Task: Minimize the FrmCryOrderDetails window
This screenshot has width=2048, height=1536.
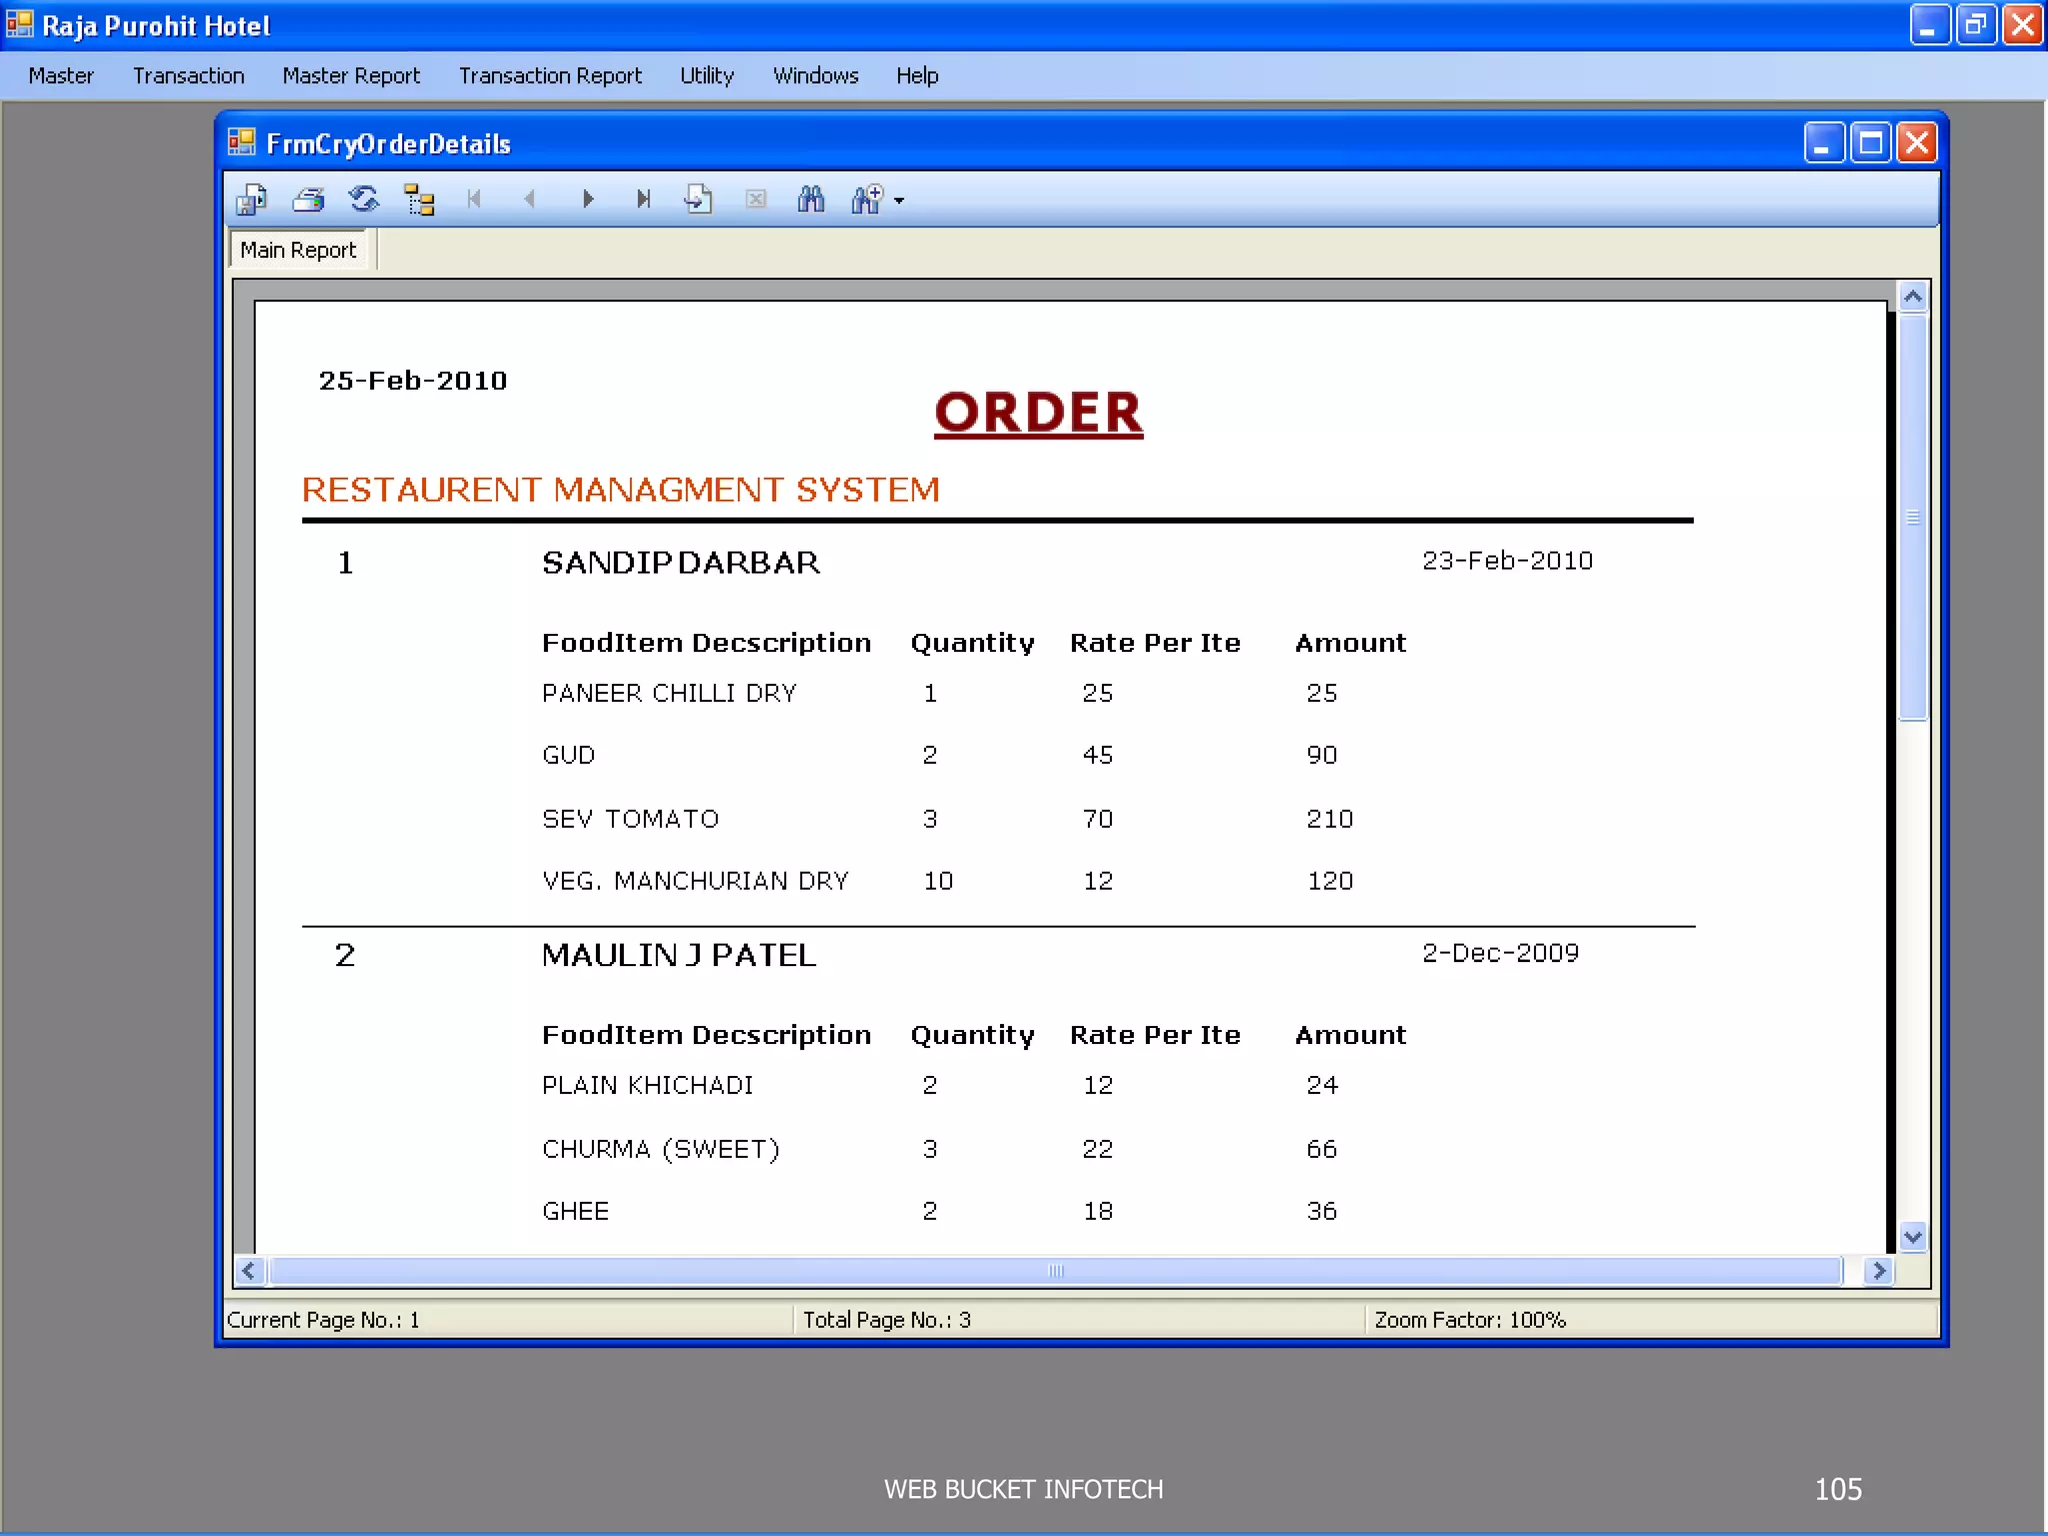Action: pyautogui.click(x=1823, y=143)
